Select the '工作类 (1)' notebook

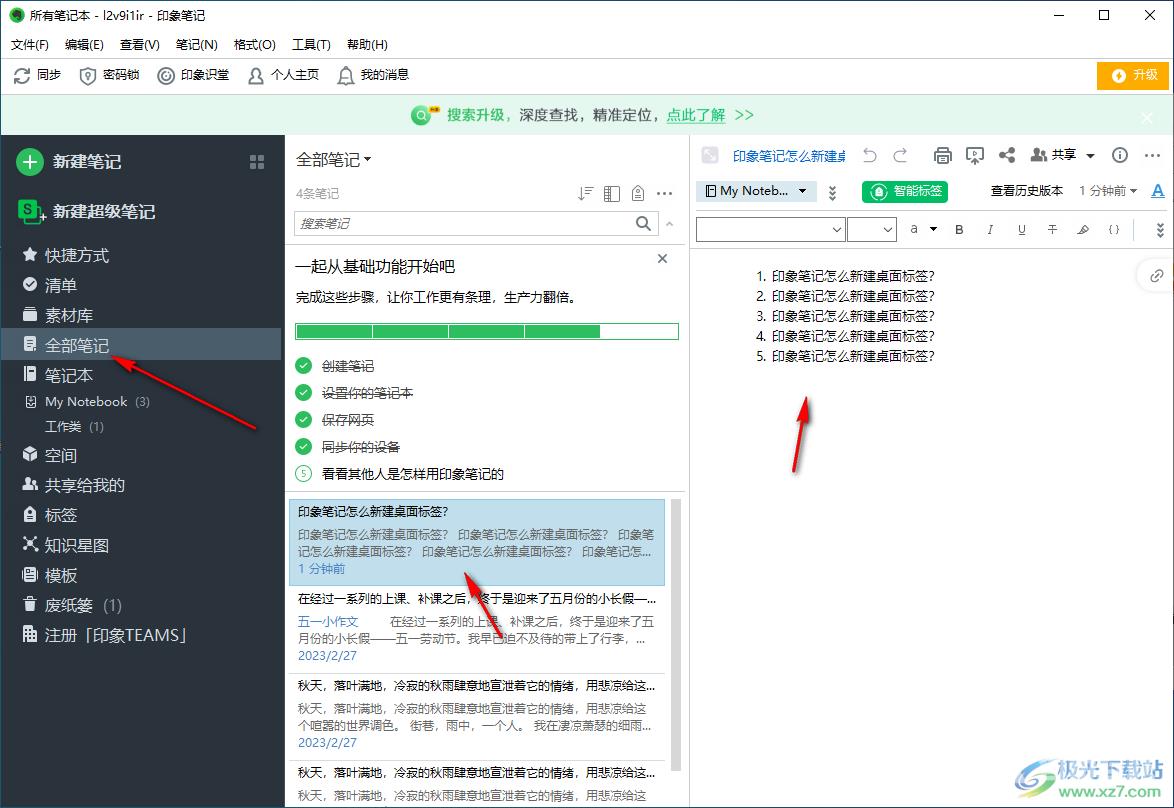[x=73, y=427]
